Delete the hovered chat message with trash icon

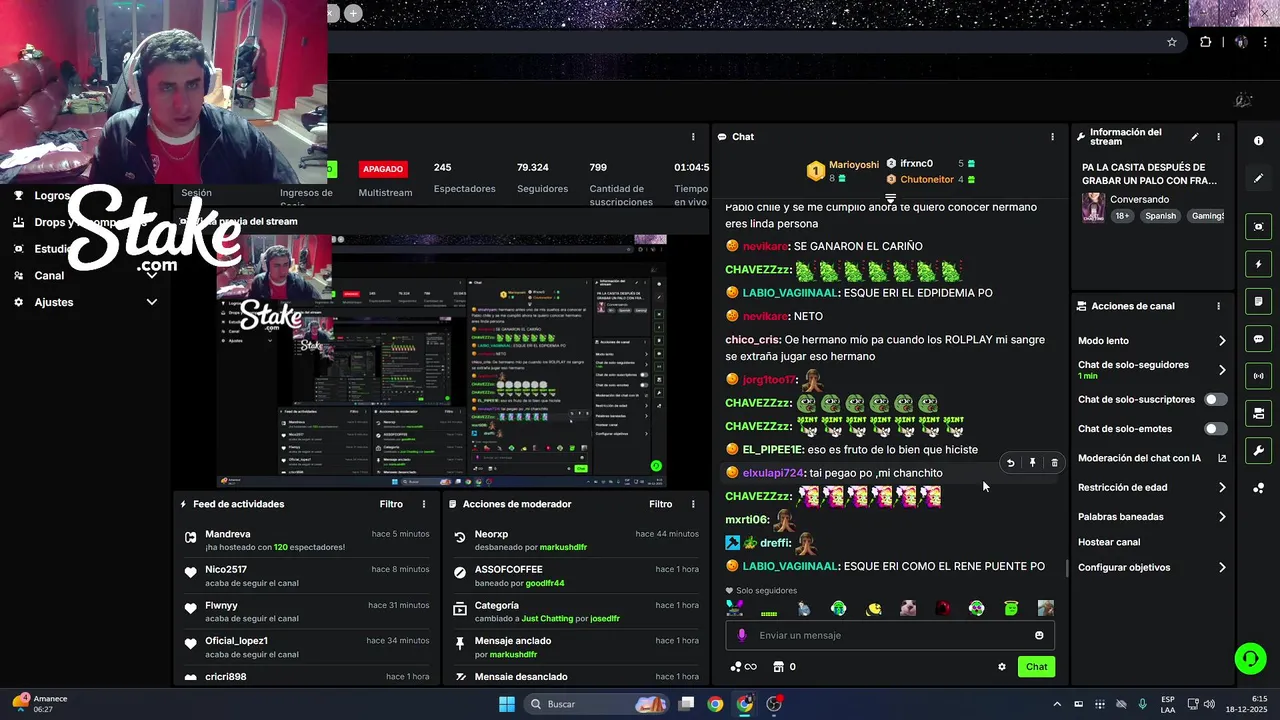(1054, 463)
